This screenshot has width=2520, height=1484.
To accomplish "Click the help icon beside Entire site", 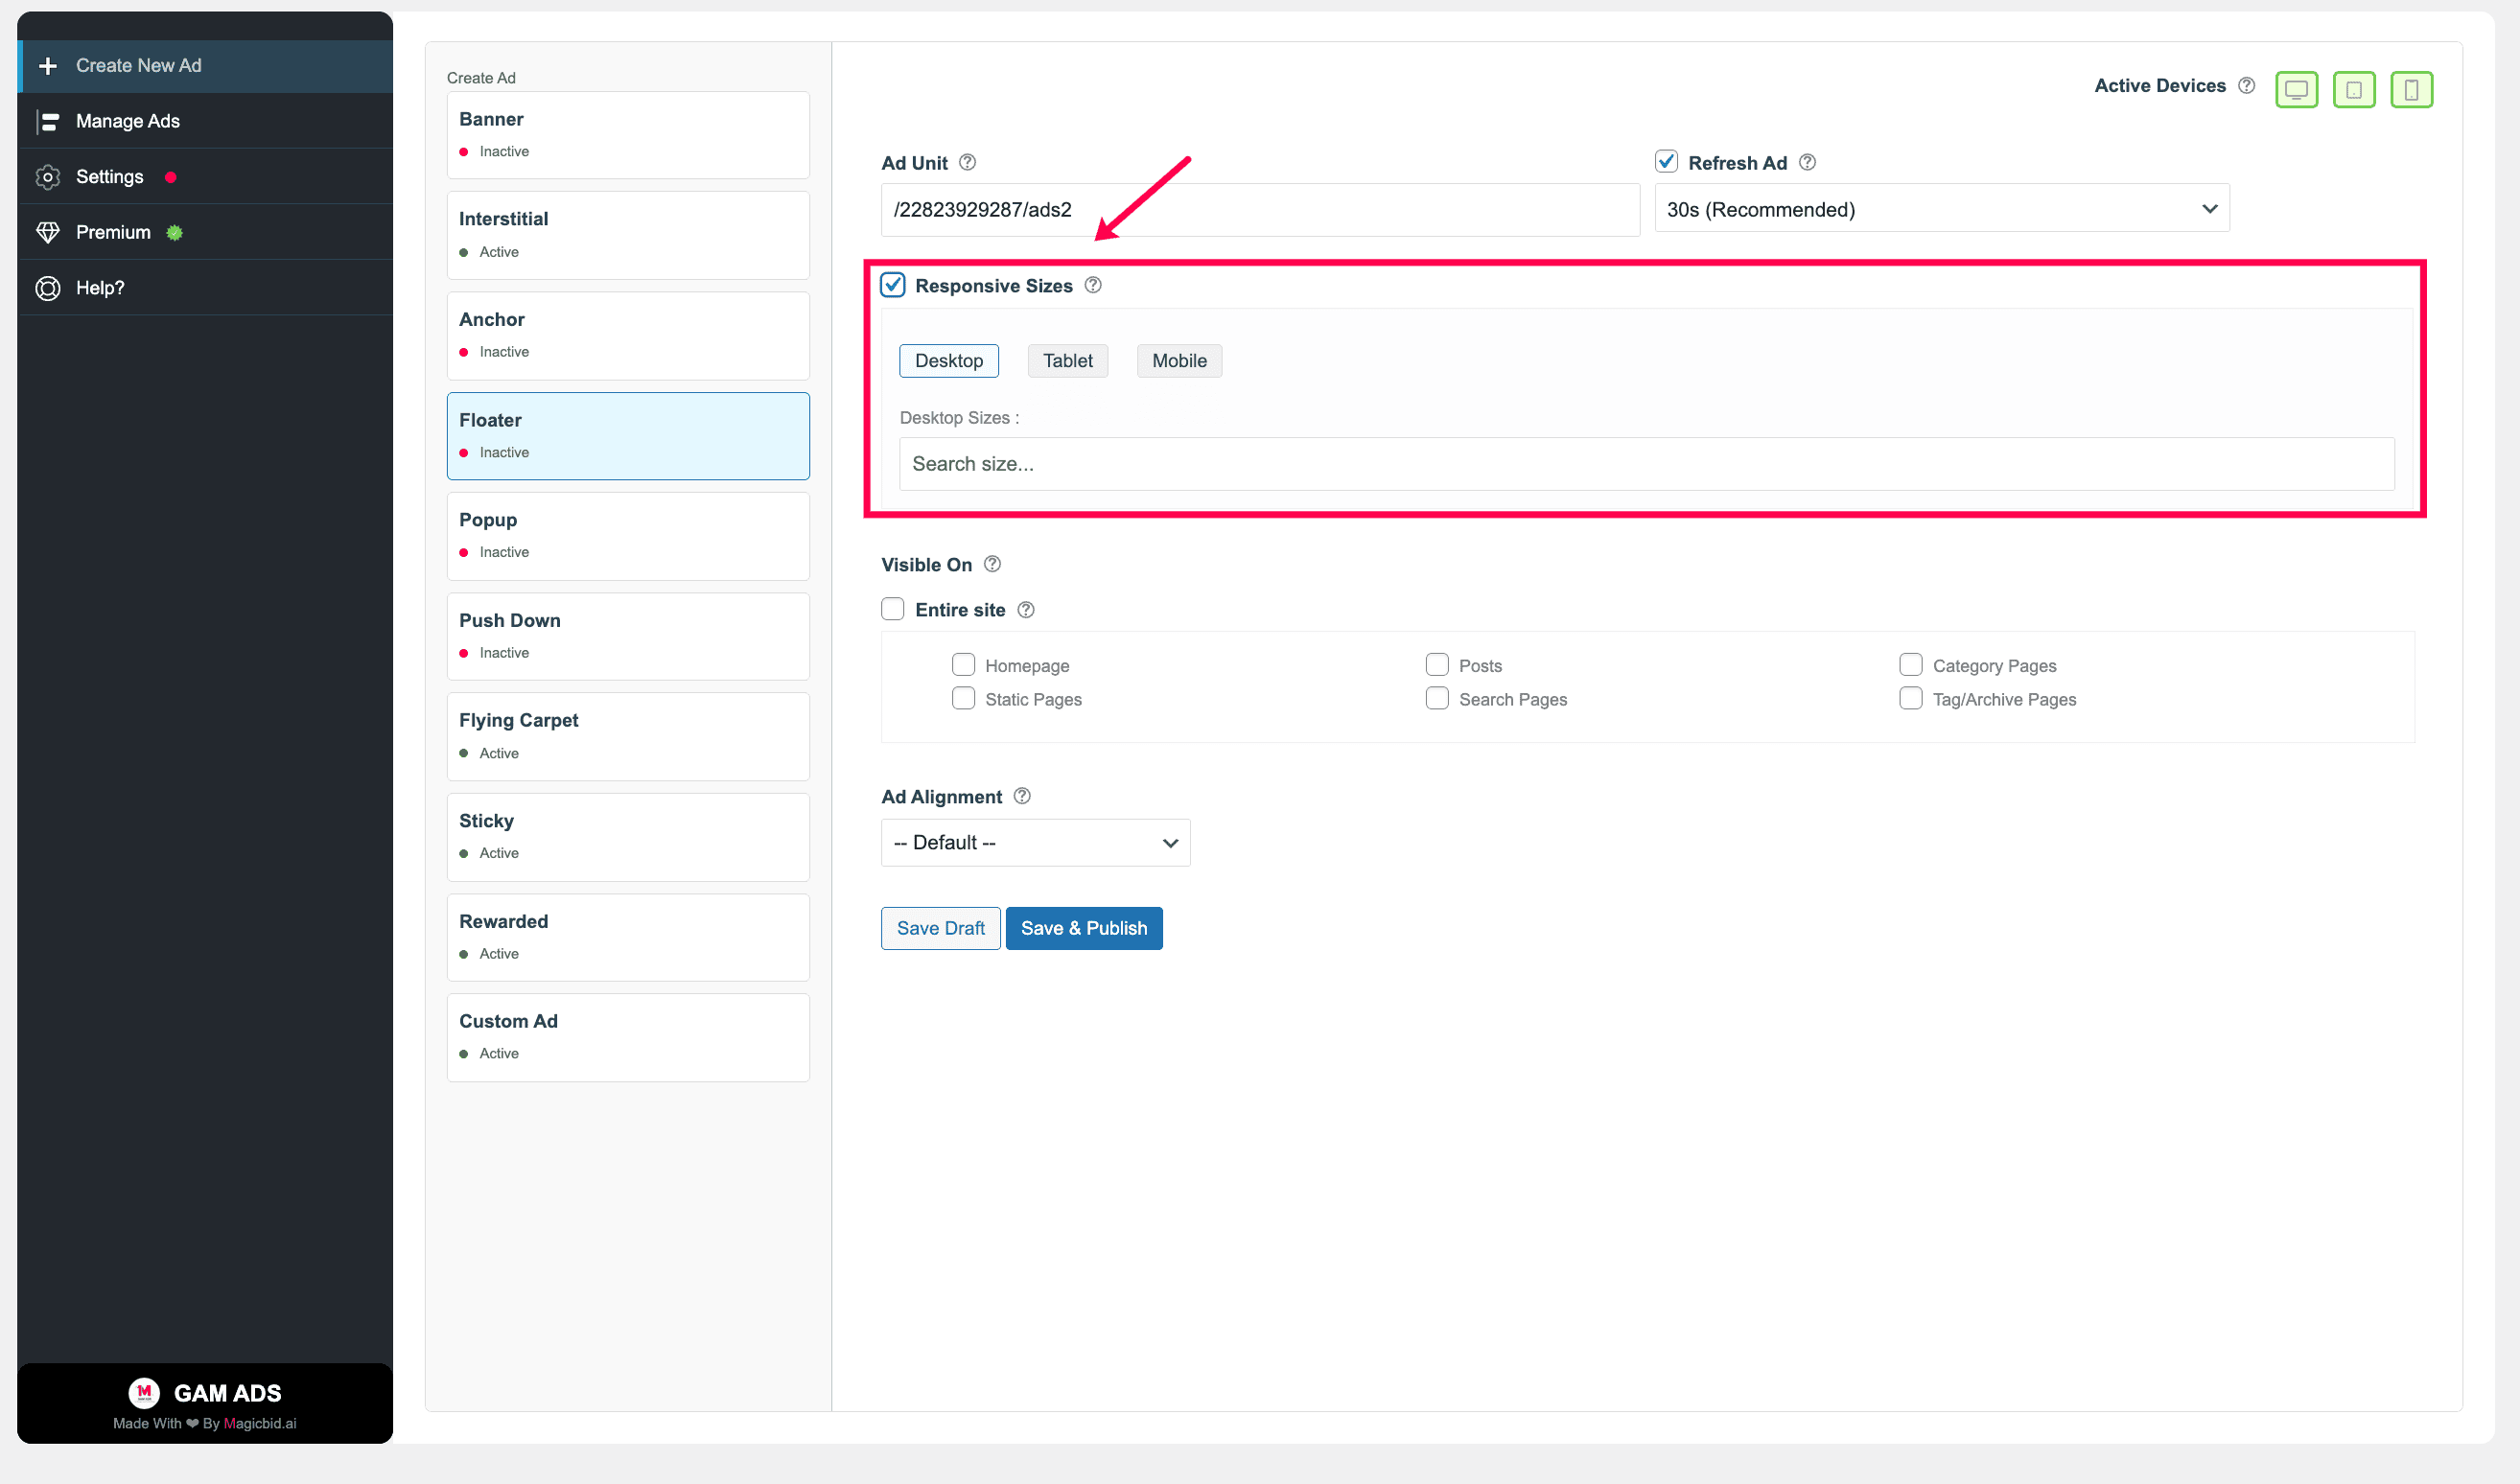I will point(1026,609).
